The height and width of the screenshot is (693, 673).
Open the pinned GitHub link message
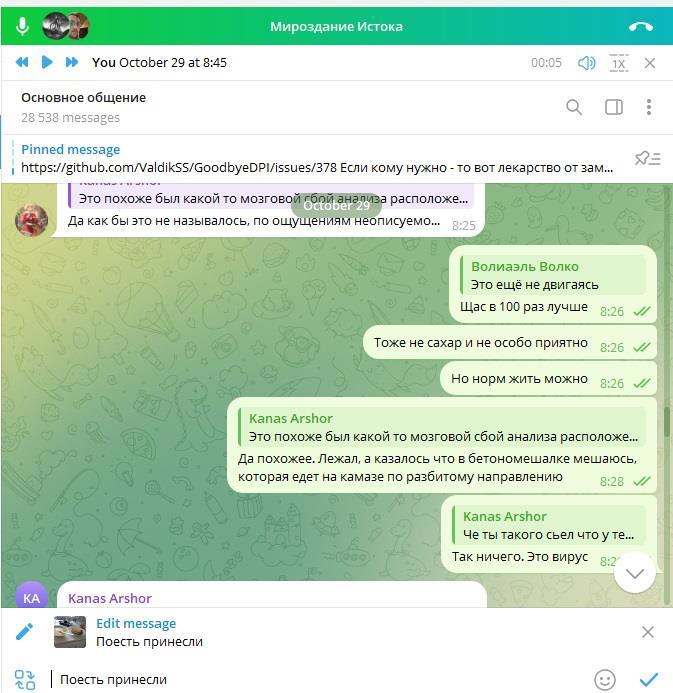coord(316,159)
